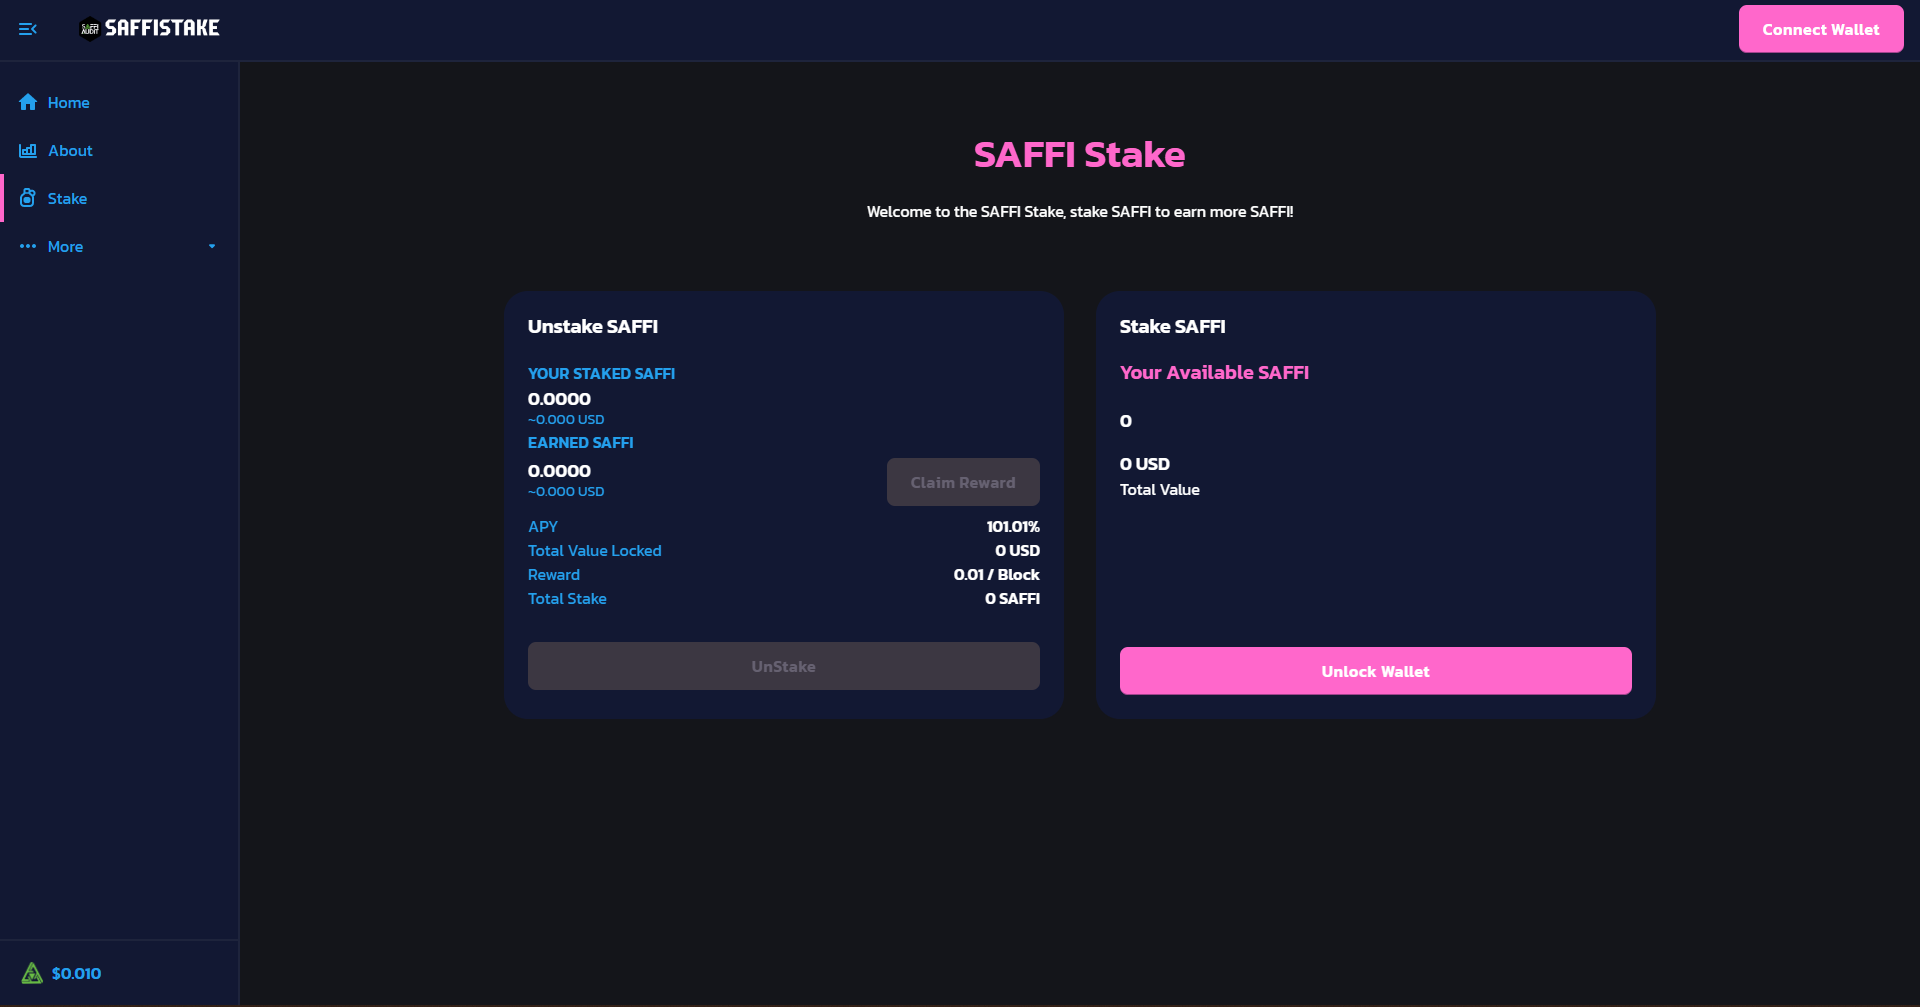Click the Your Available SAFFI label
Image resolution: width=1920 pixels, height=1007 pixels.
(1214, 372)
